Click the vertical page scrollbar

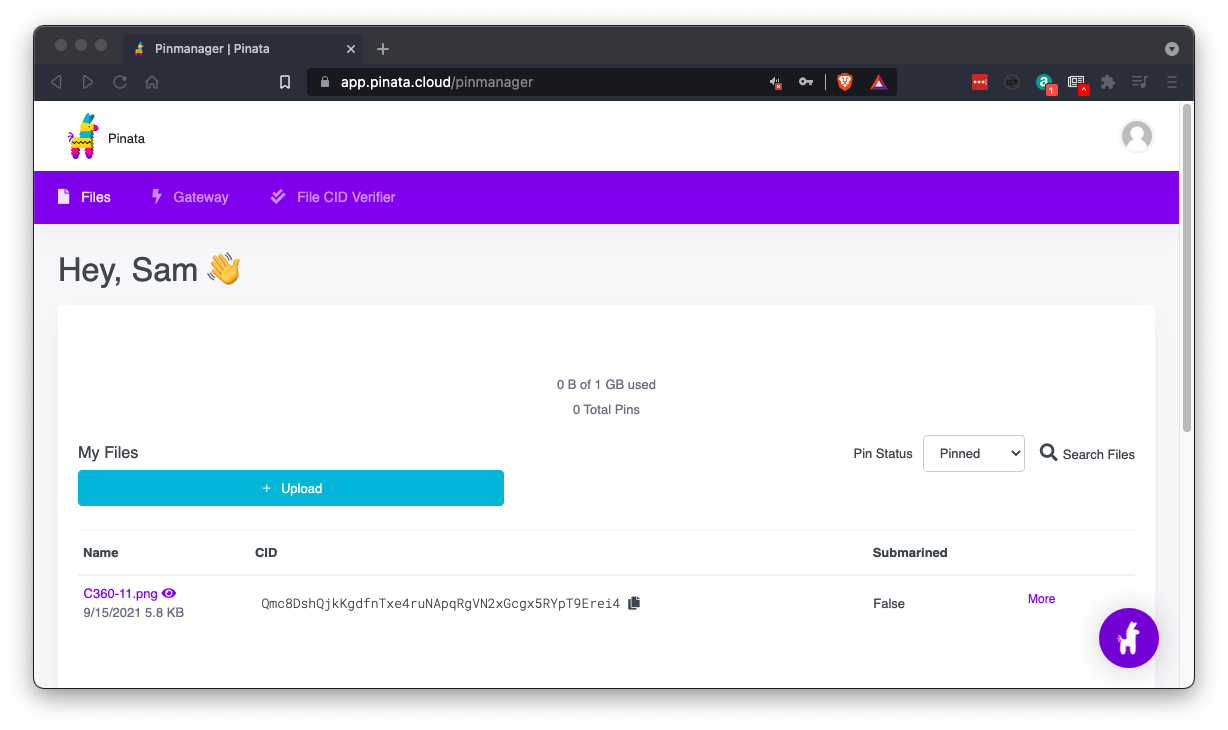click(1187, 267)
